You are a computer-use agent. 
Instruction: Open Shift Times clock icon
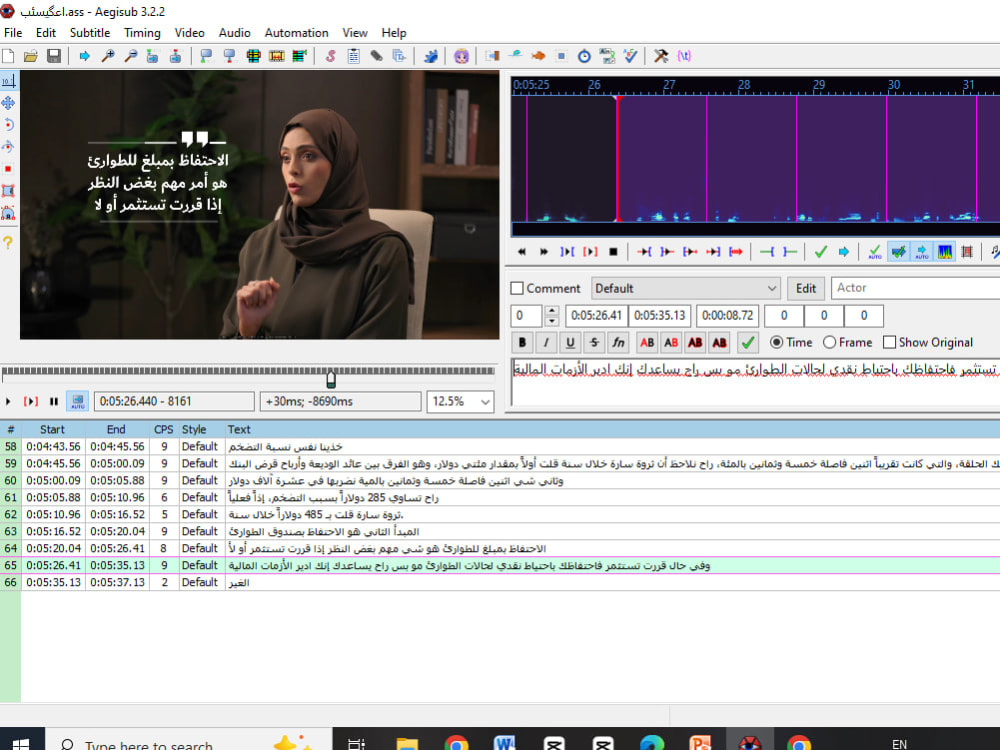click(x=584, y=56)
